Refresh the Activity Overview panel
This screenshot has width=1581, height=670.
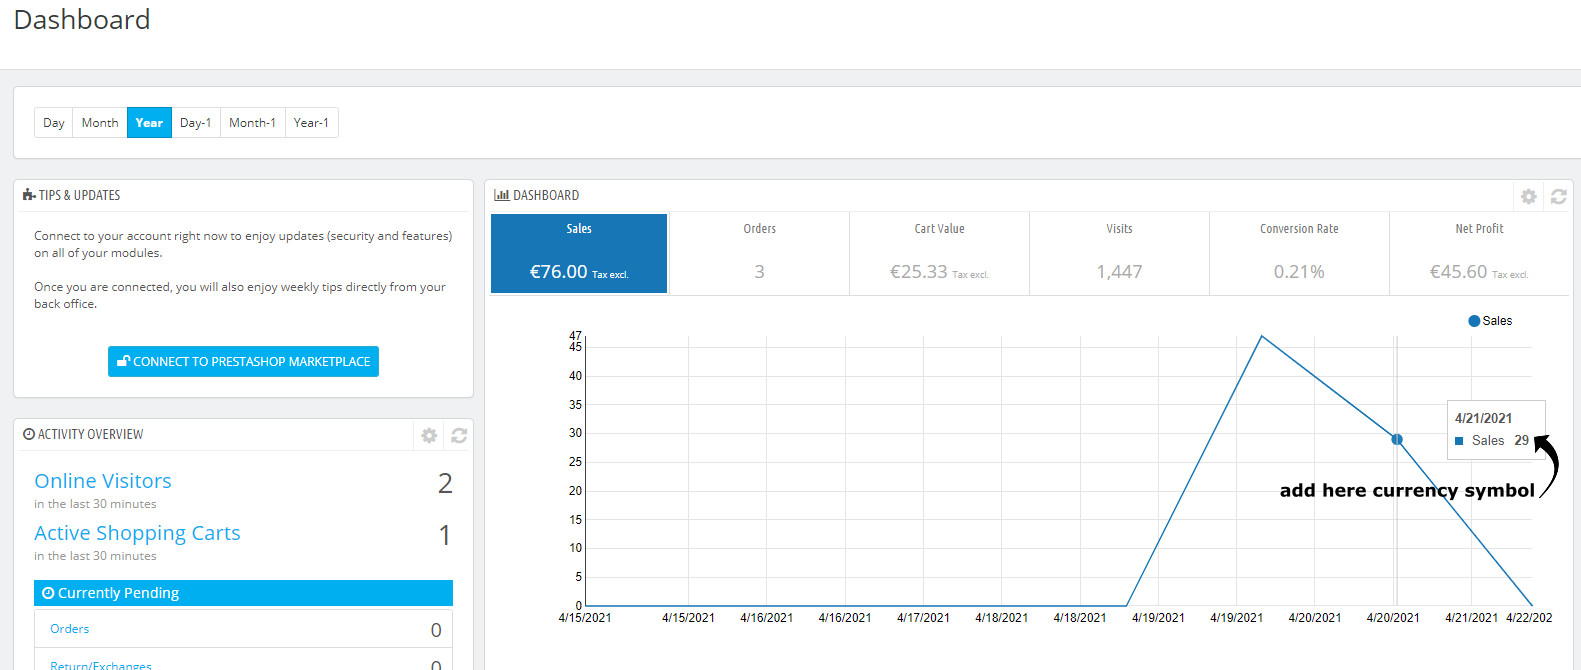[459, 435]
